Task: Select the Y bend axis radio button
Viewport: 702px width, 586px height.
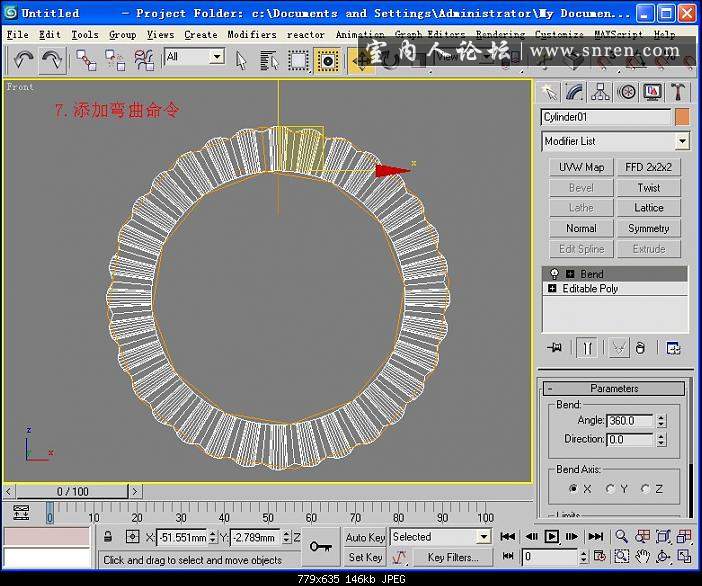Action: point(610,489)
